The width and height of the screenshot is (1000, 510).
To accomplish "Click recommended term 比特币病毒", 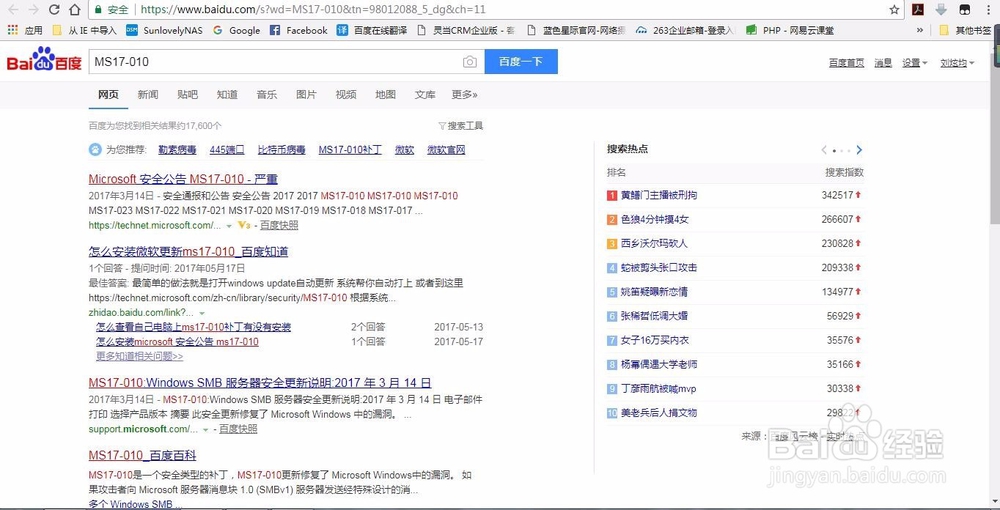I will click(281, 150).
